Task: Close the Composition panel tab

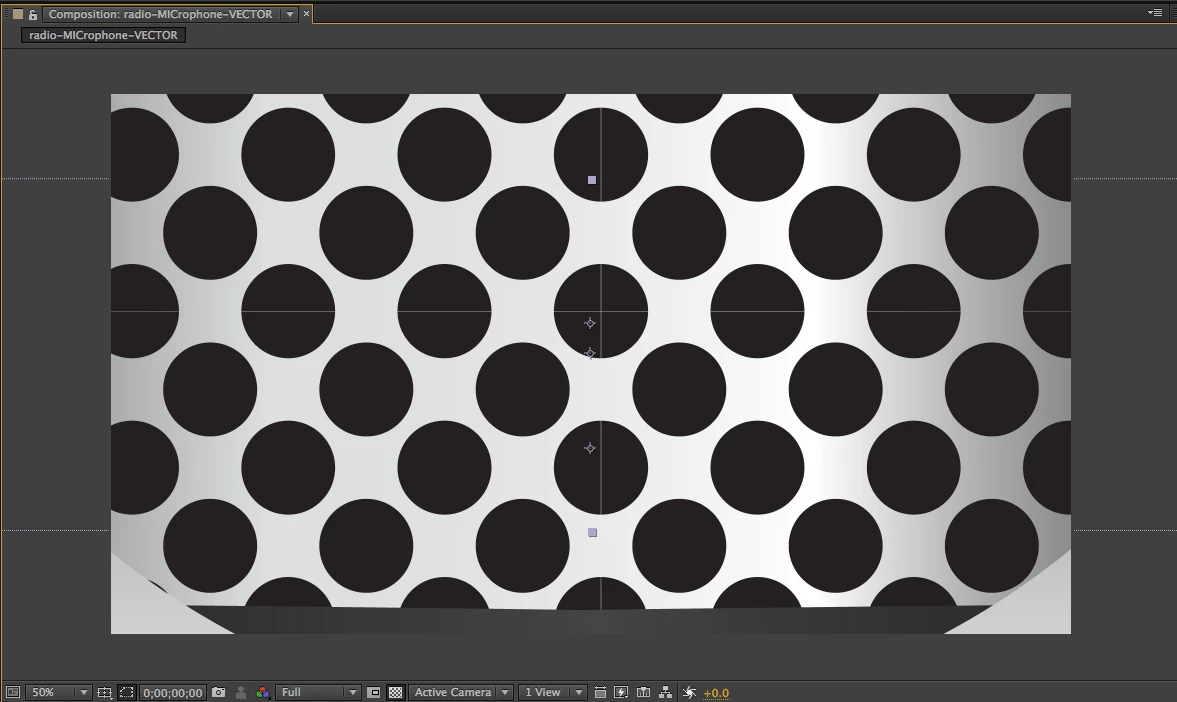Action: pos(306,14)
